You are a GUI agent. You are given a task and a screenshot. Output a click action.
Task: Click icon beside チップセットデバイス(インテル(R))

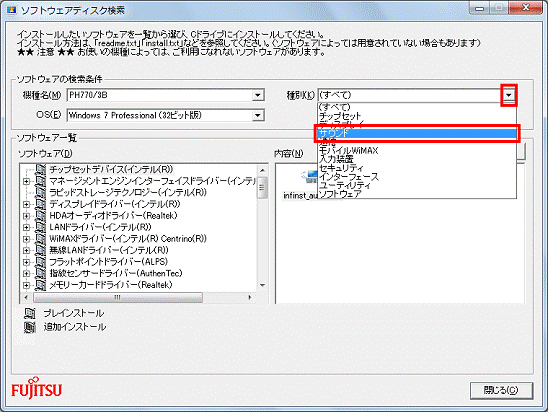(41, 169)
